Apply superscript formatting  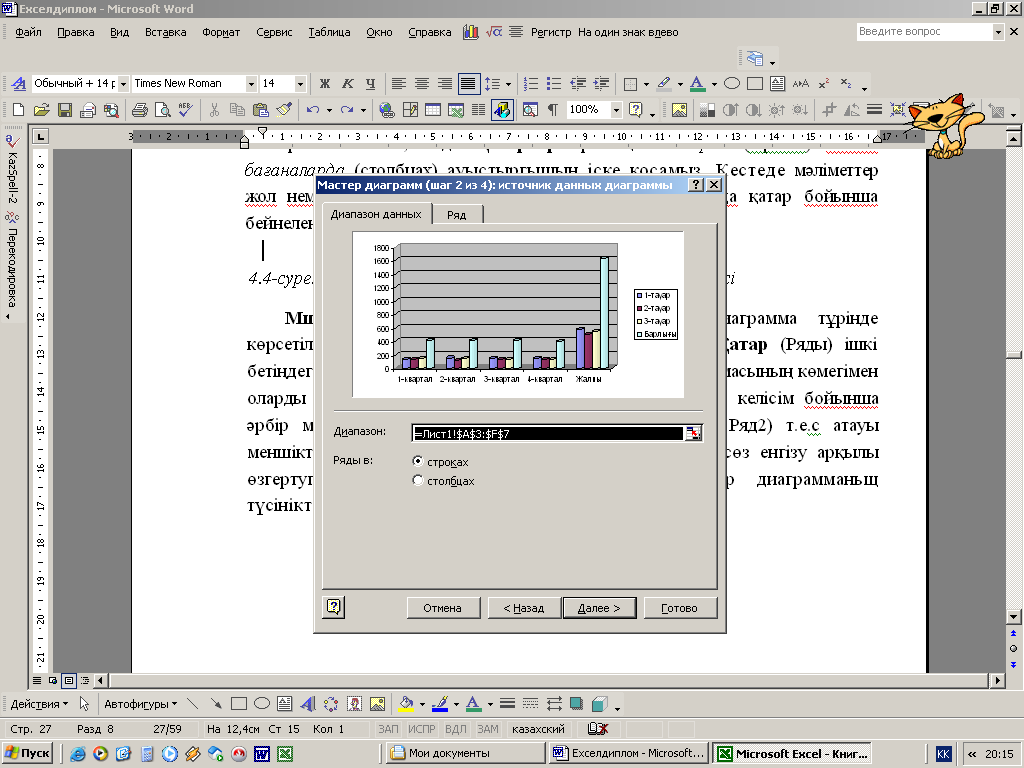point(824,84)
